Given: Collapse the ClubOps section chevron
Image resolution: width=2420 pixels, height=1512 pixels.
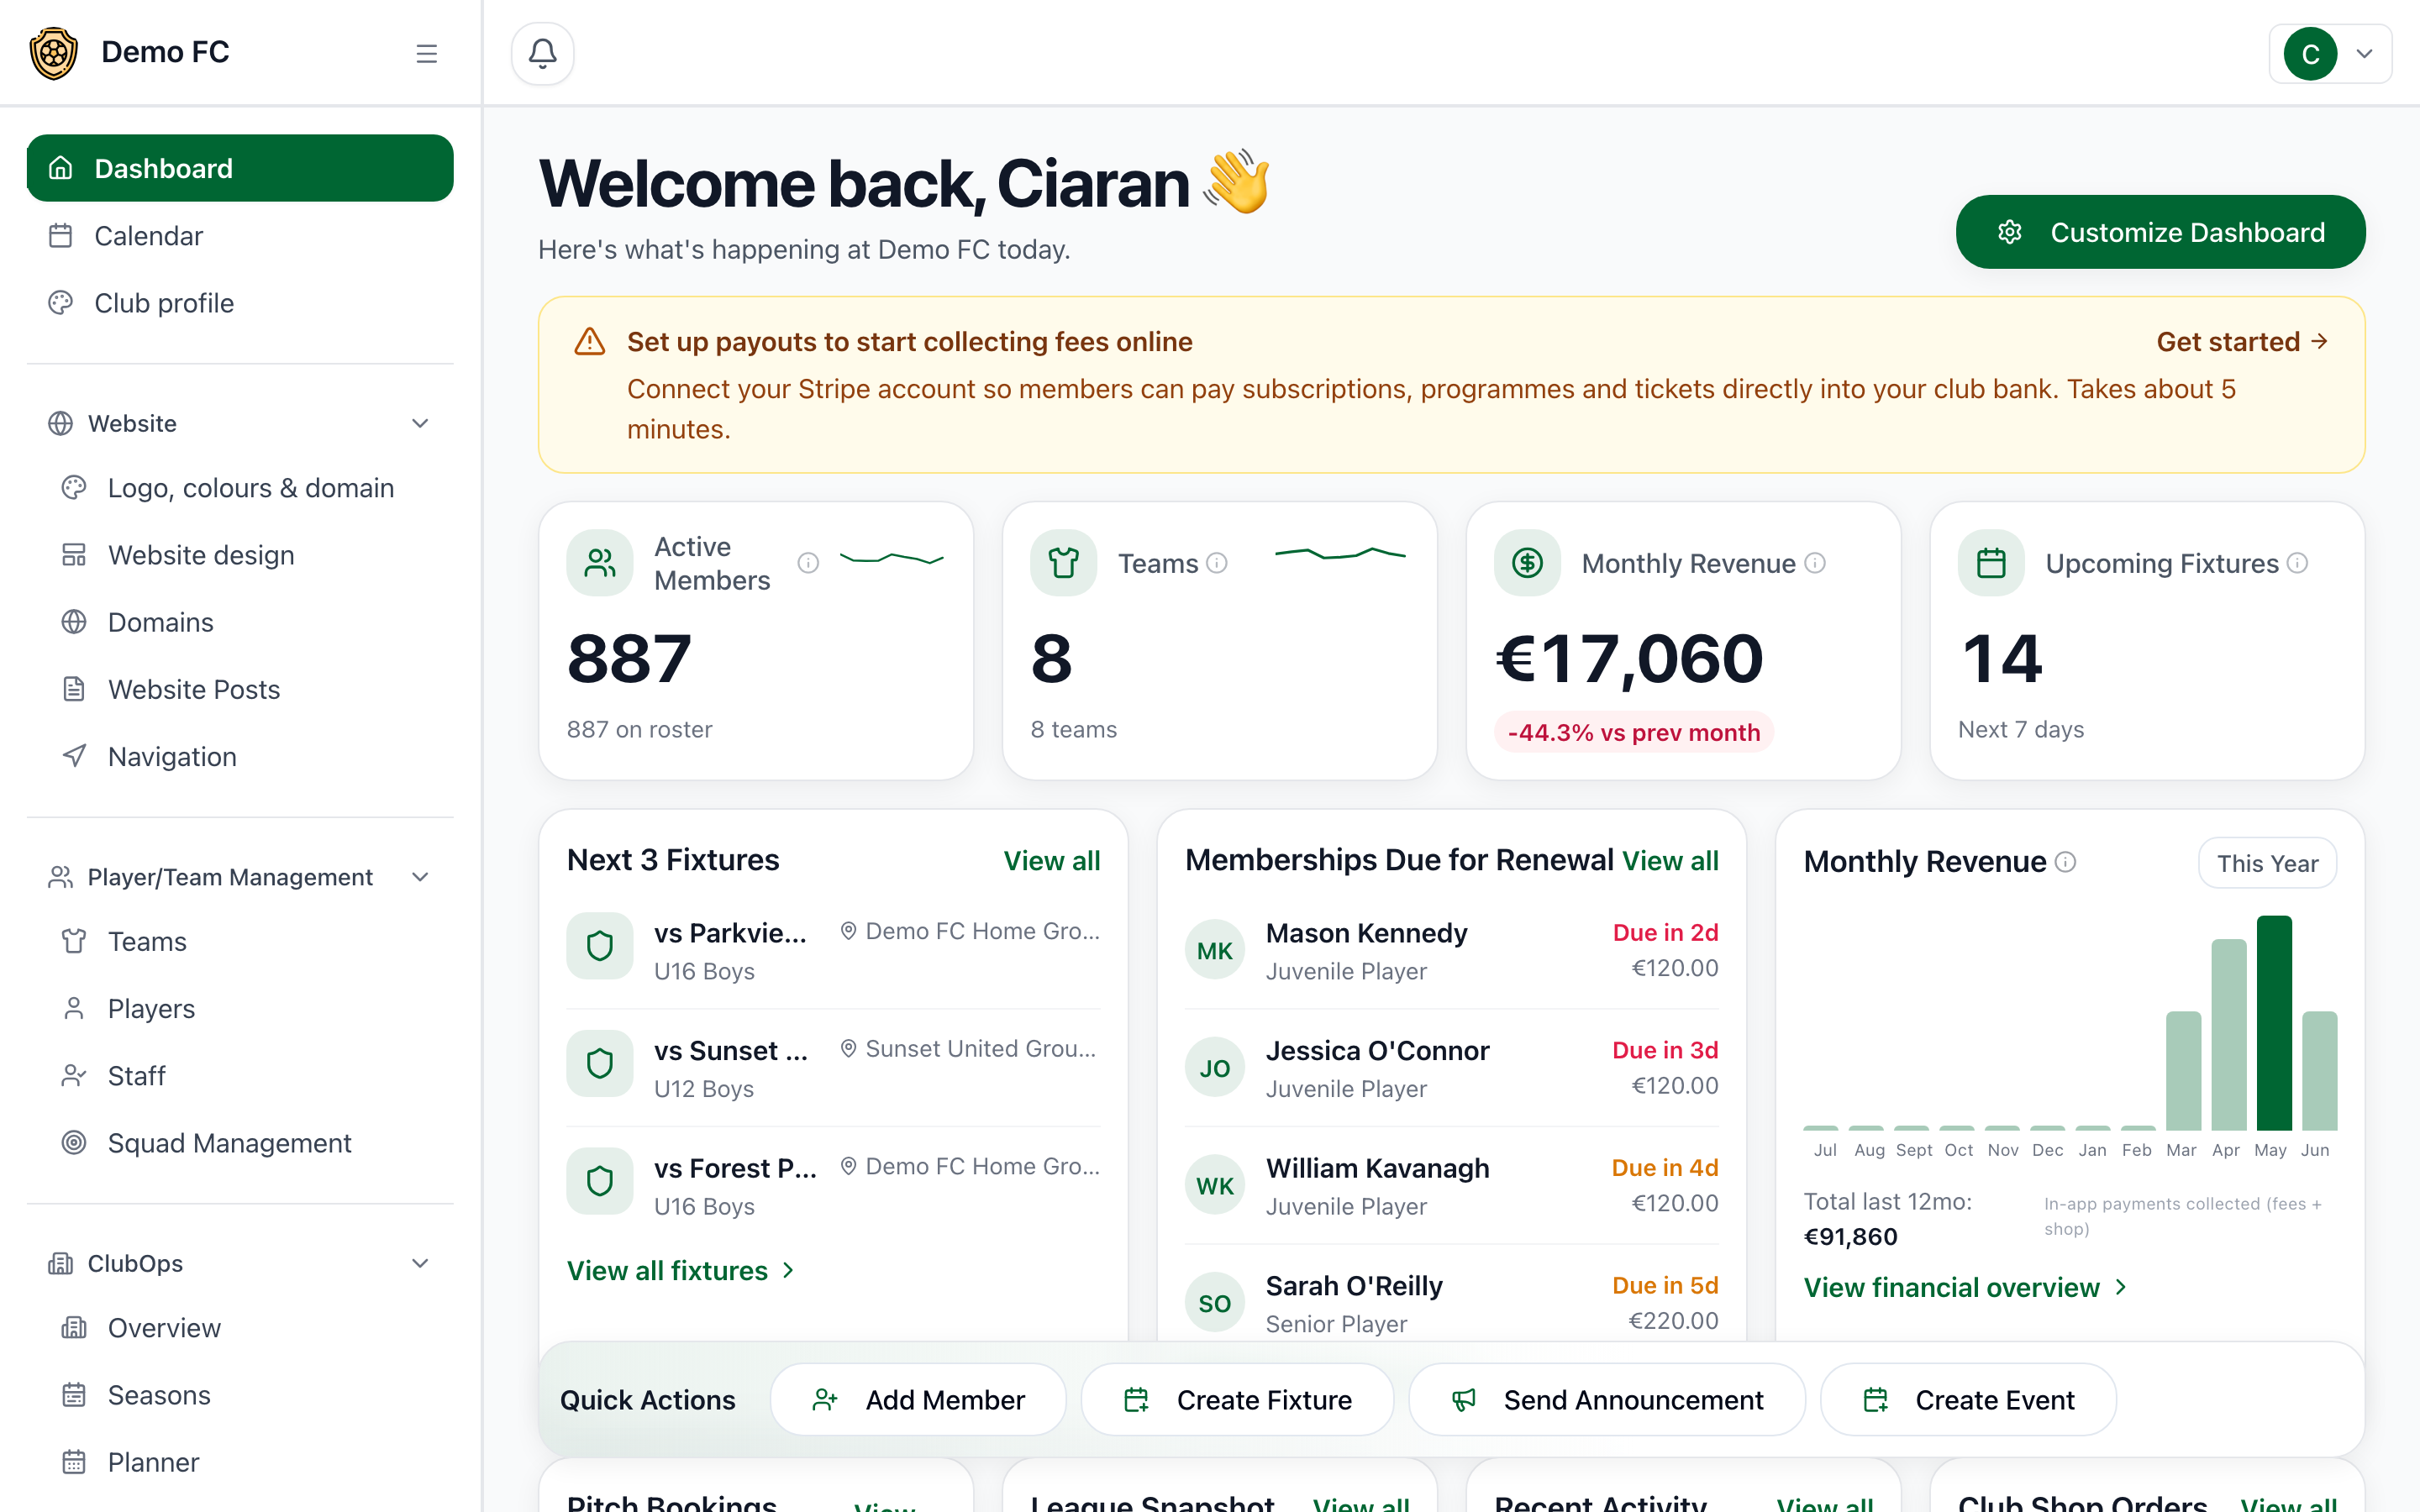Looking at the screenshot, I should (421, 1263).
